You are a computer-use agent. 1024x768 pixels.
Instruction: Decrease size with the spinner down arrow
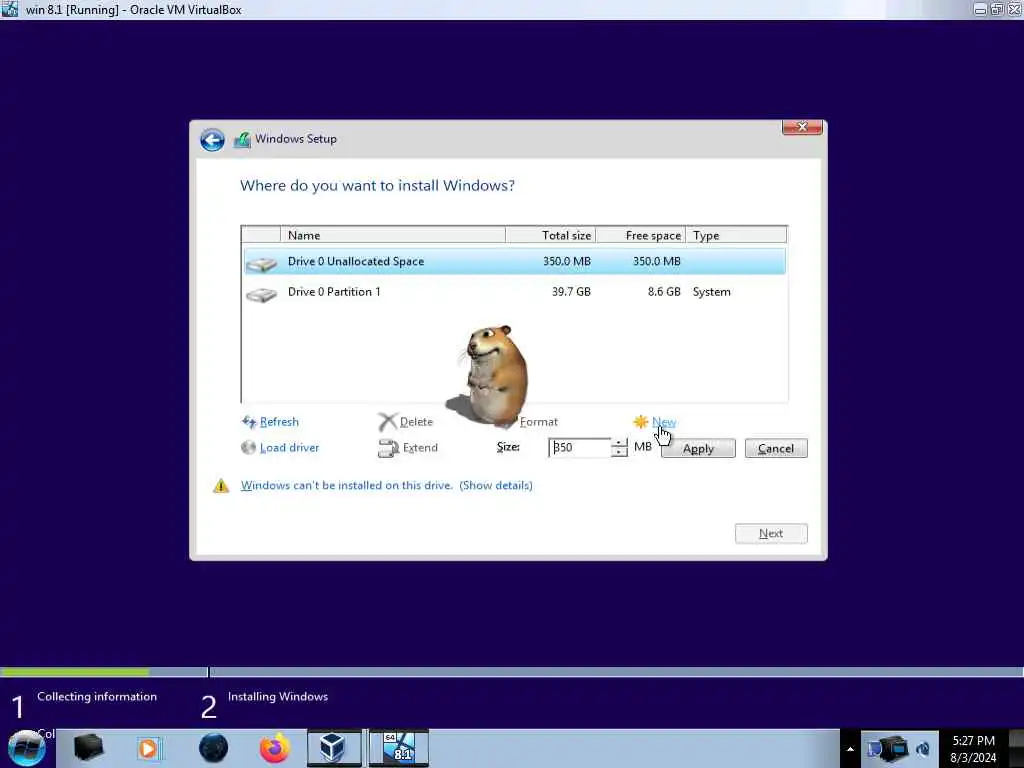[x=619, y=453]
